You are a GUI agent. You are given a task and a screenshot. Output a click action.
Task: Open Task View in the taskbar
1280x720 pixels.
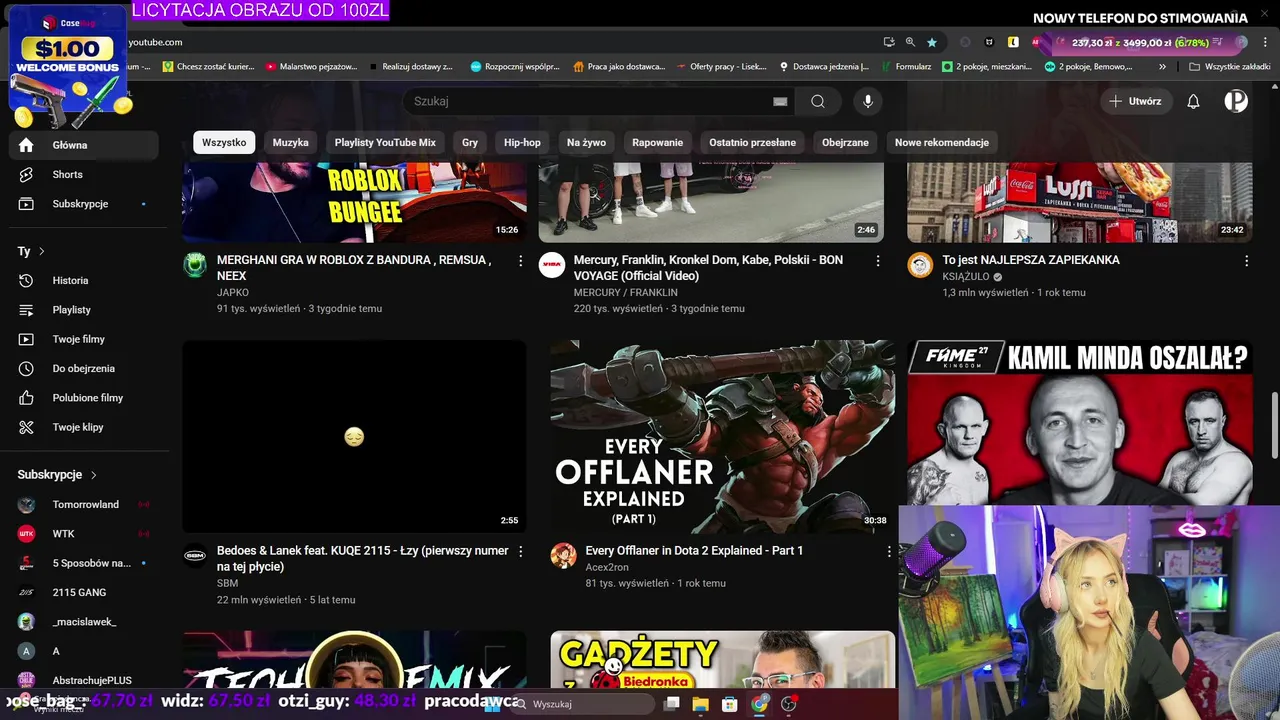click(672, 704)
